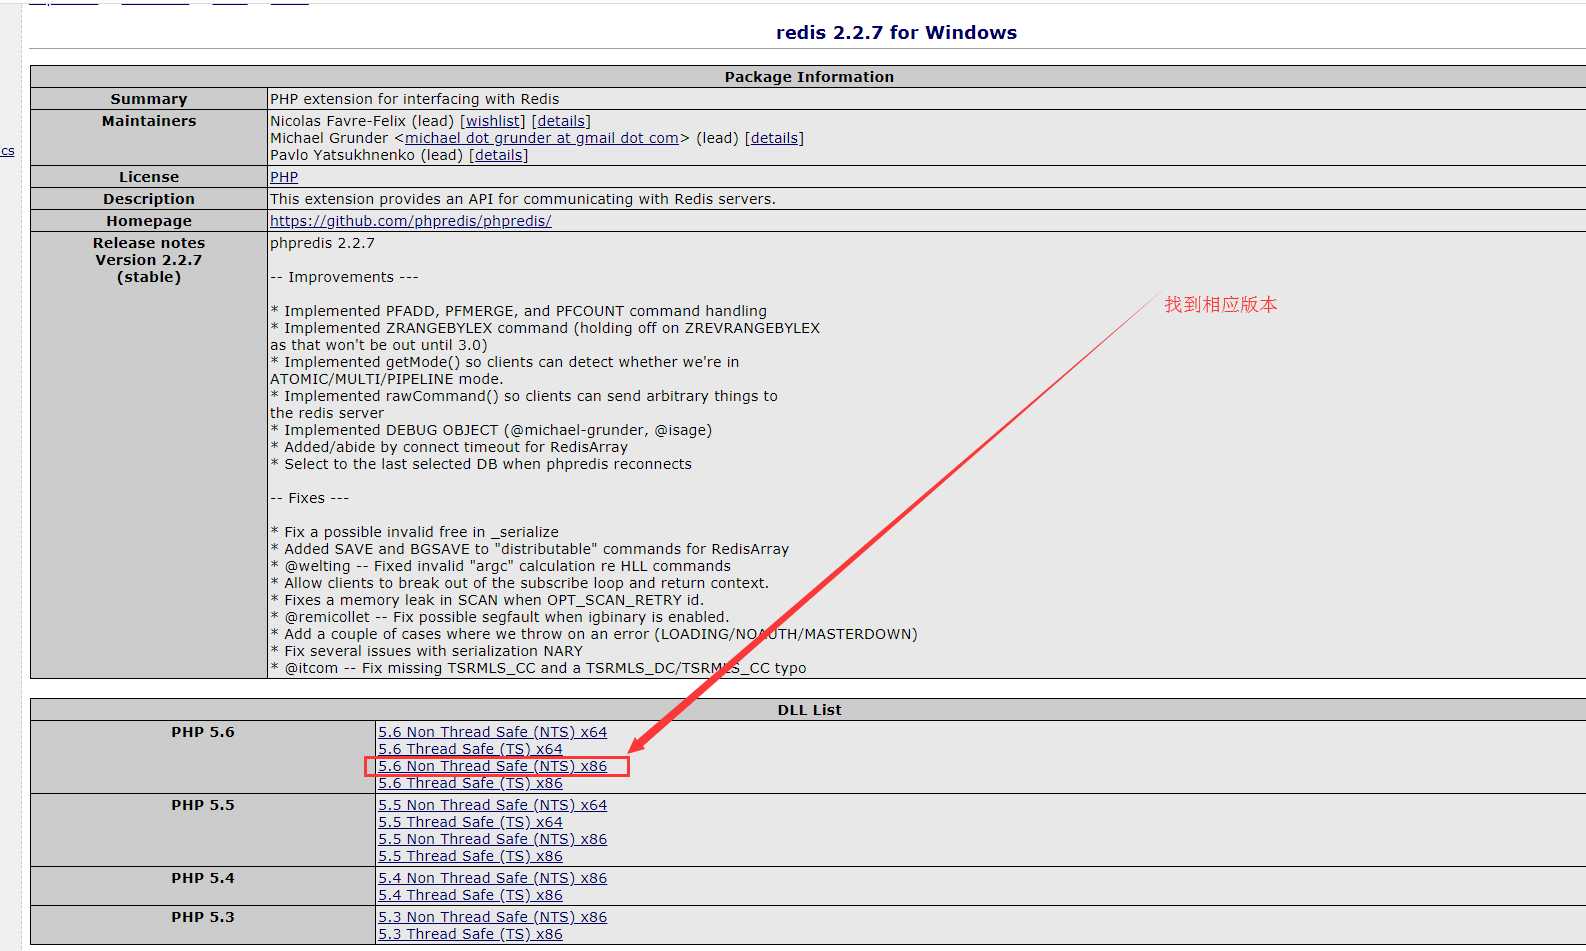Download 5.6 Thread Safe (TS) x86
Viewport: 1586px width, 951px height.
470,783
